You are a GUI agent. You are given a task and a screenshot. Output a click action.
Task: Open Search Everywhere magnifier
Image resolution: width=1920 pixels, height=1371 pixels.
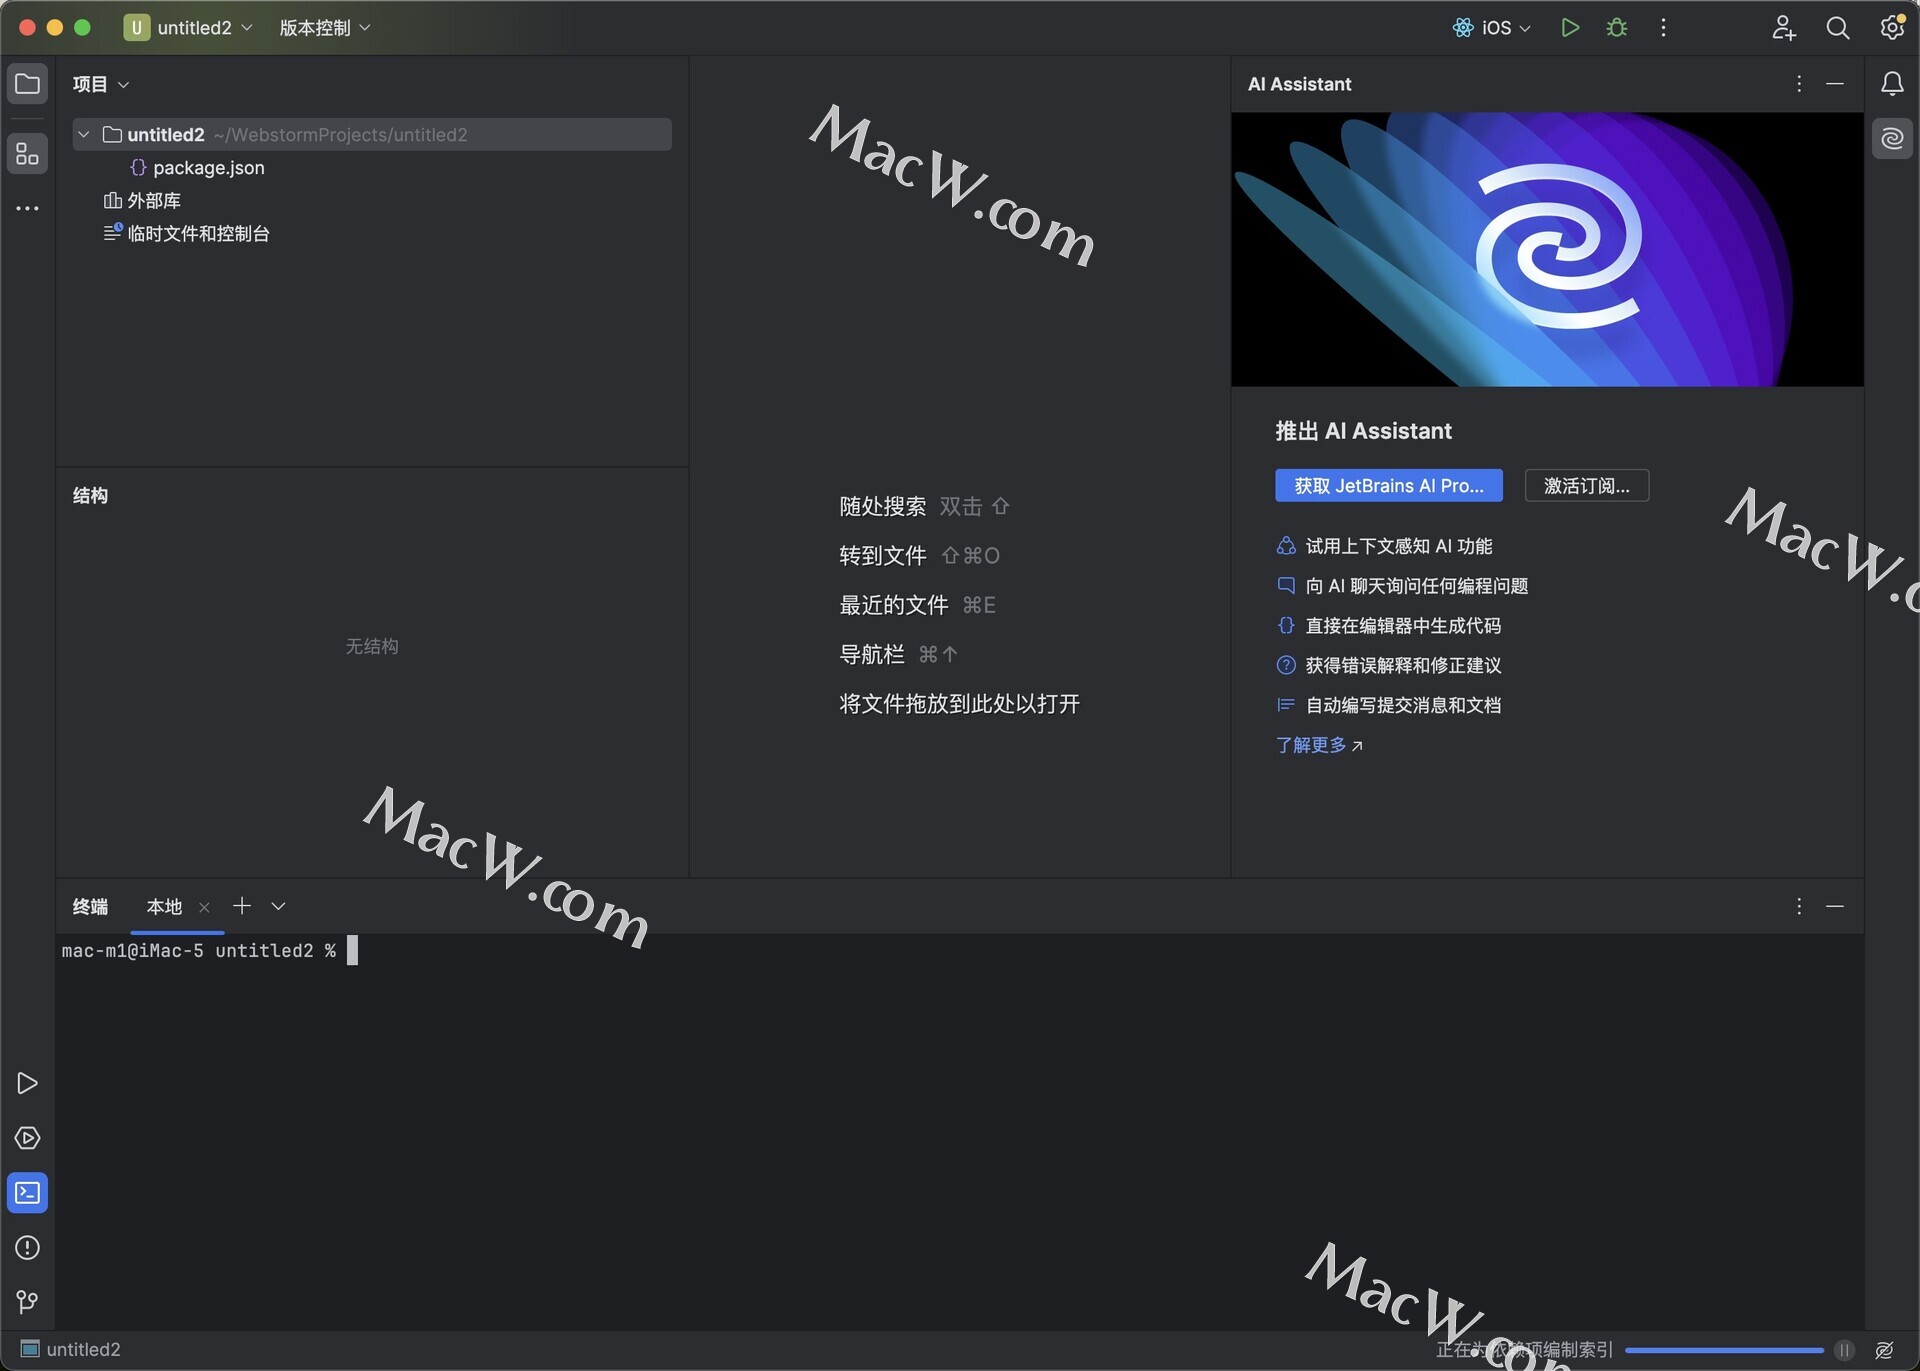pyautogui.click(x=1837, y=28)
